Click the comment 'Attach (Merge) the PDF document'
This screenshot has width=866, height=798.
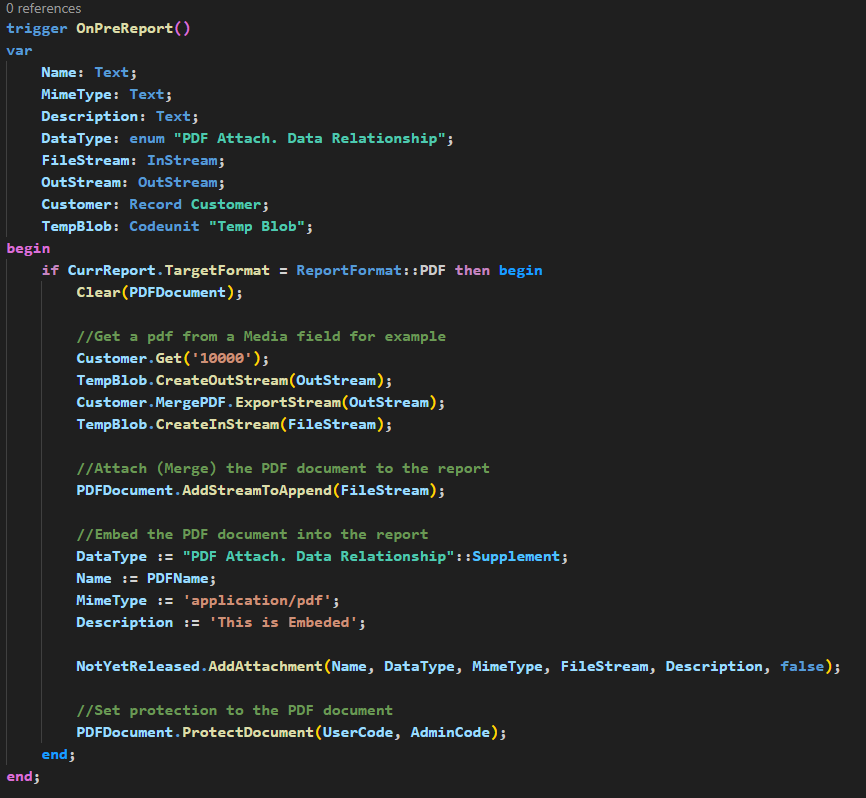[221, 468]
